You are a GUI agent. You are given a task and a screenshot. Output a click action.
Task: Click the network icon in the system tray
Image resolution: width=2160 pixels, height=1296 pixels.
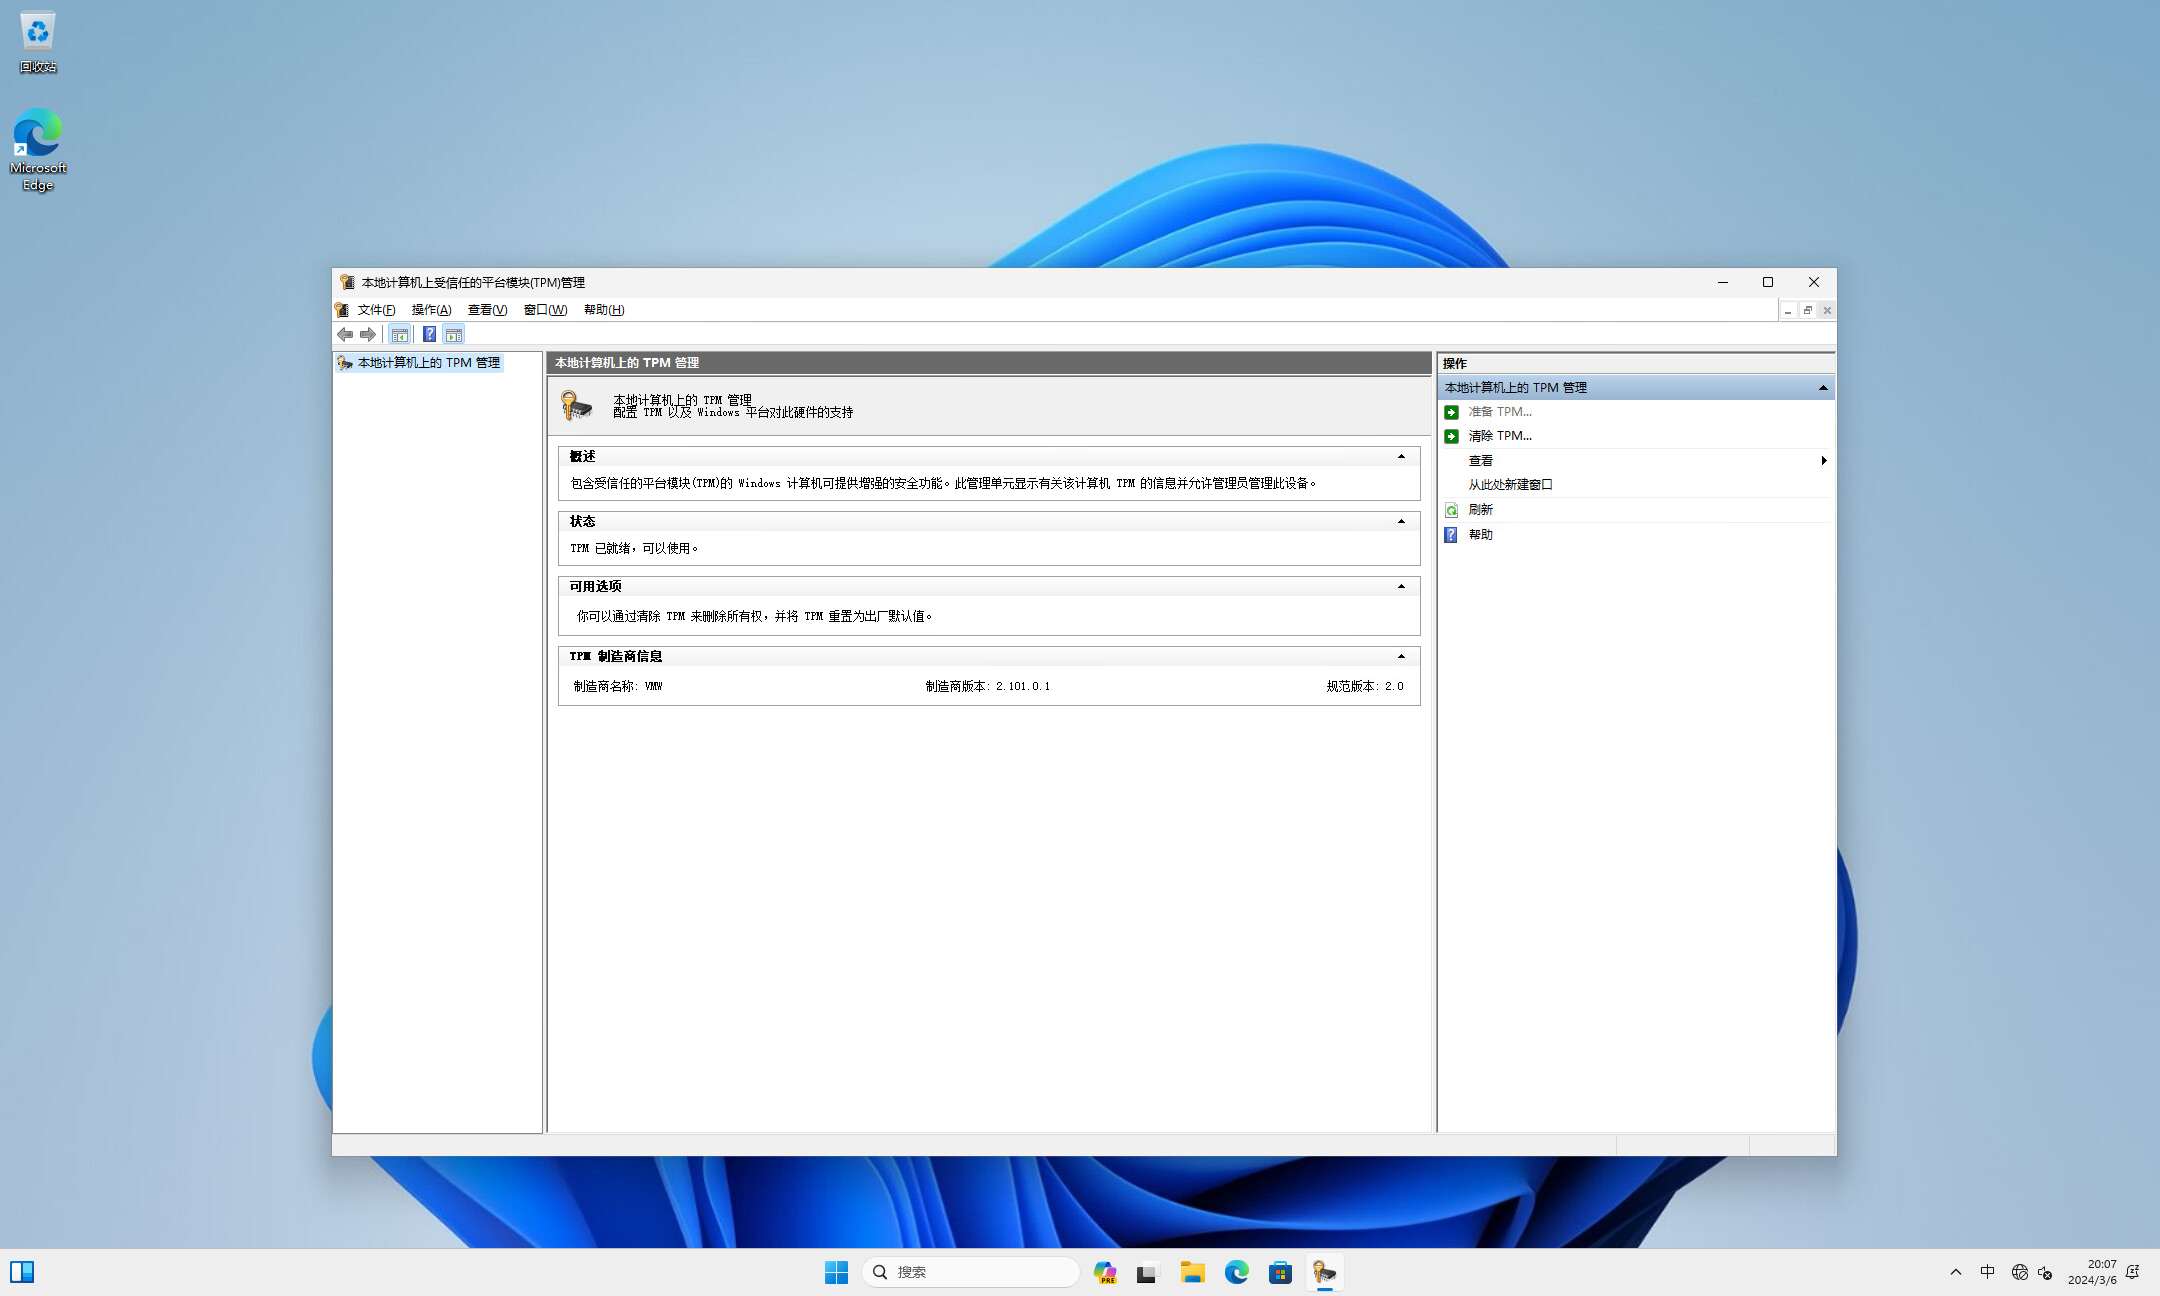pos(2019,1272)
